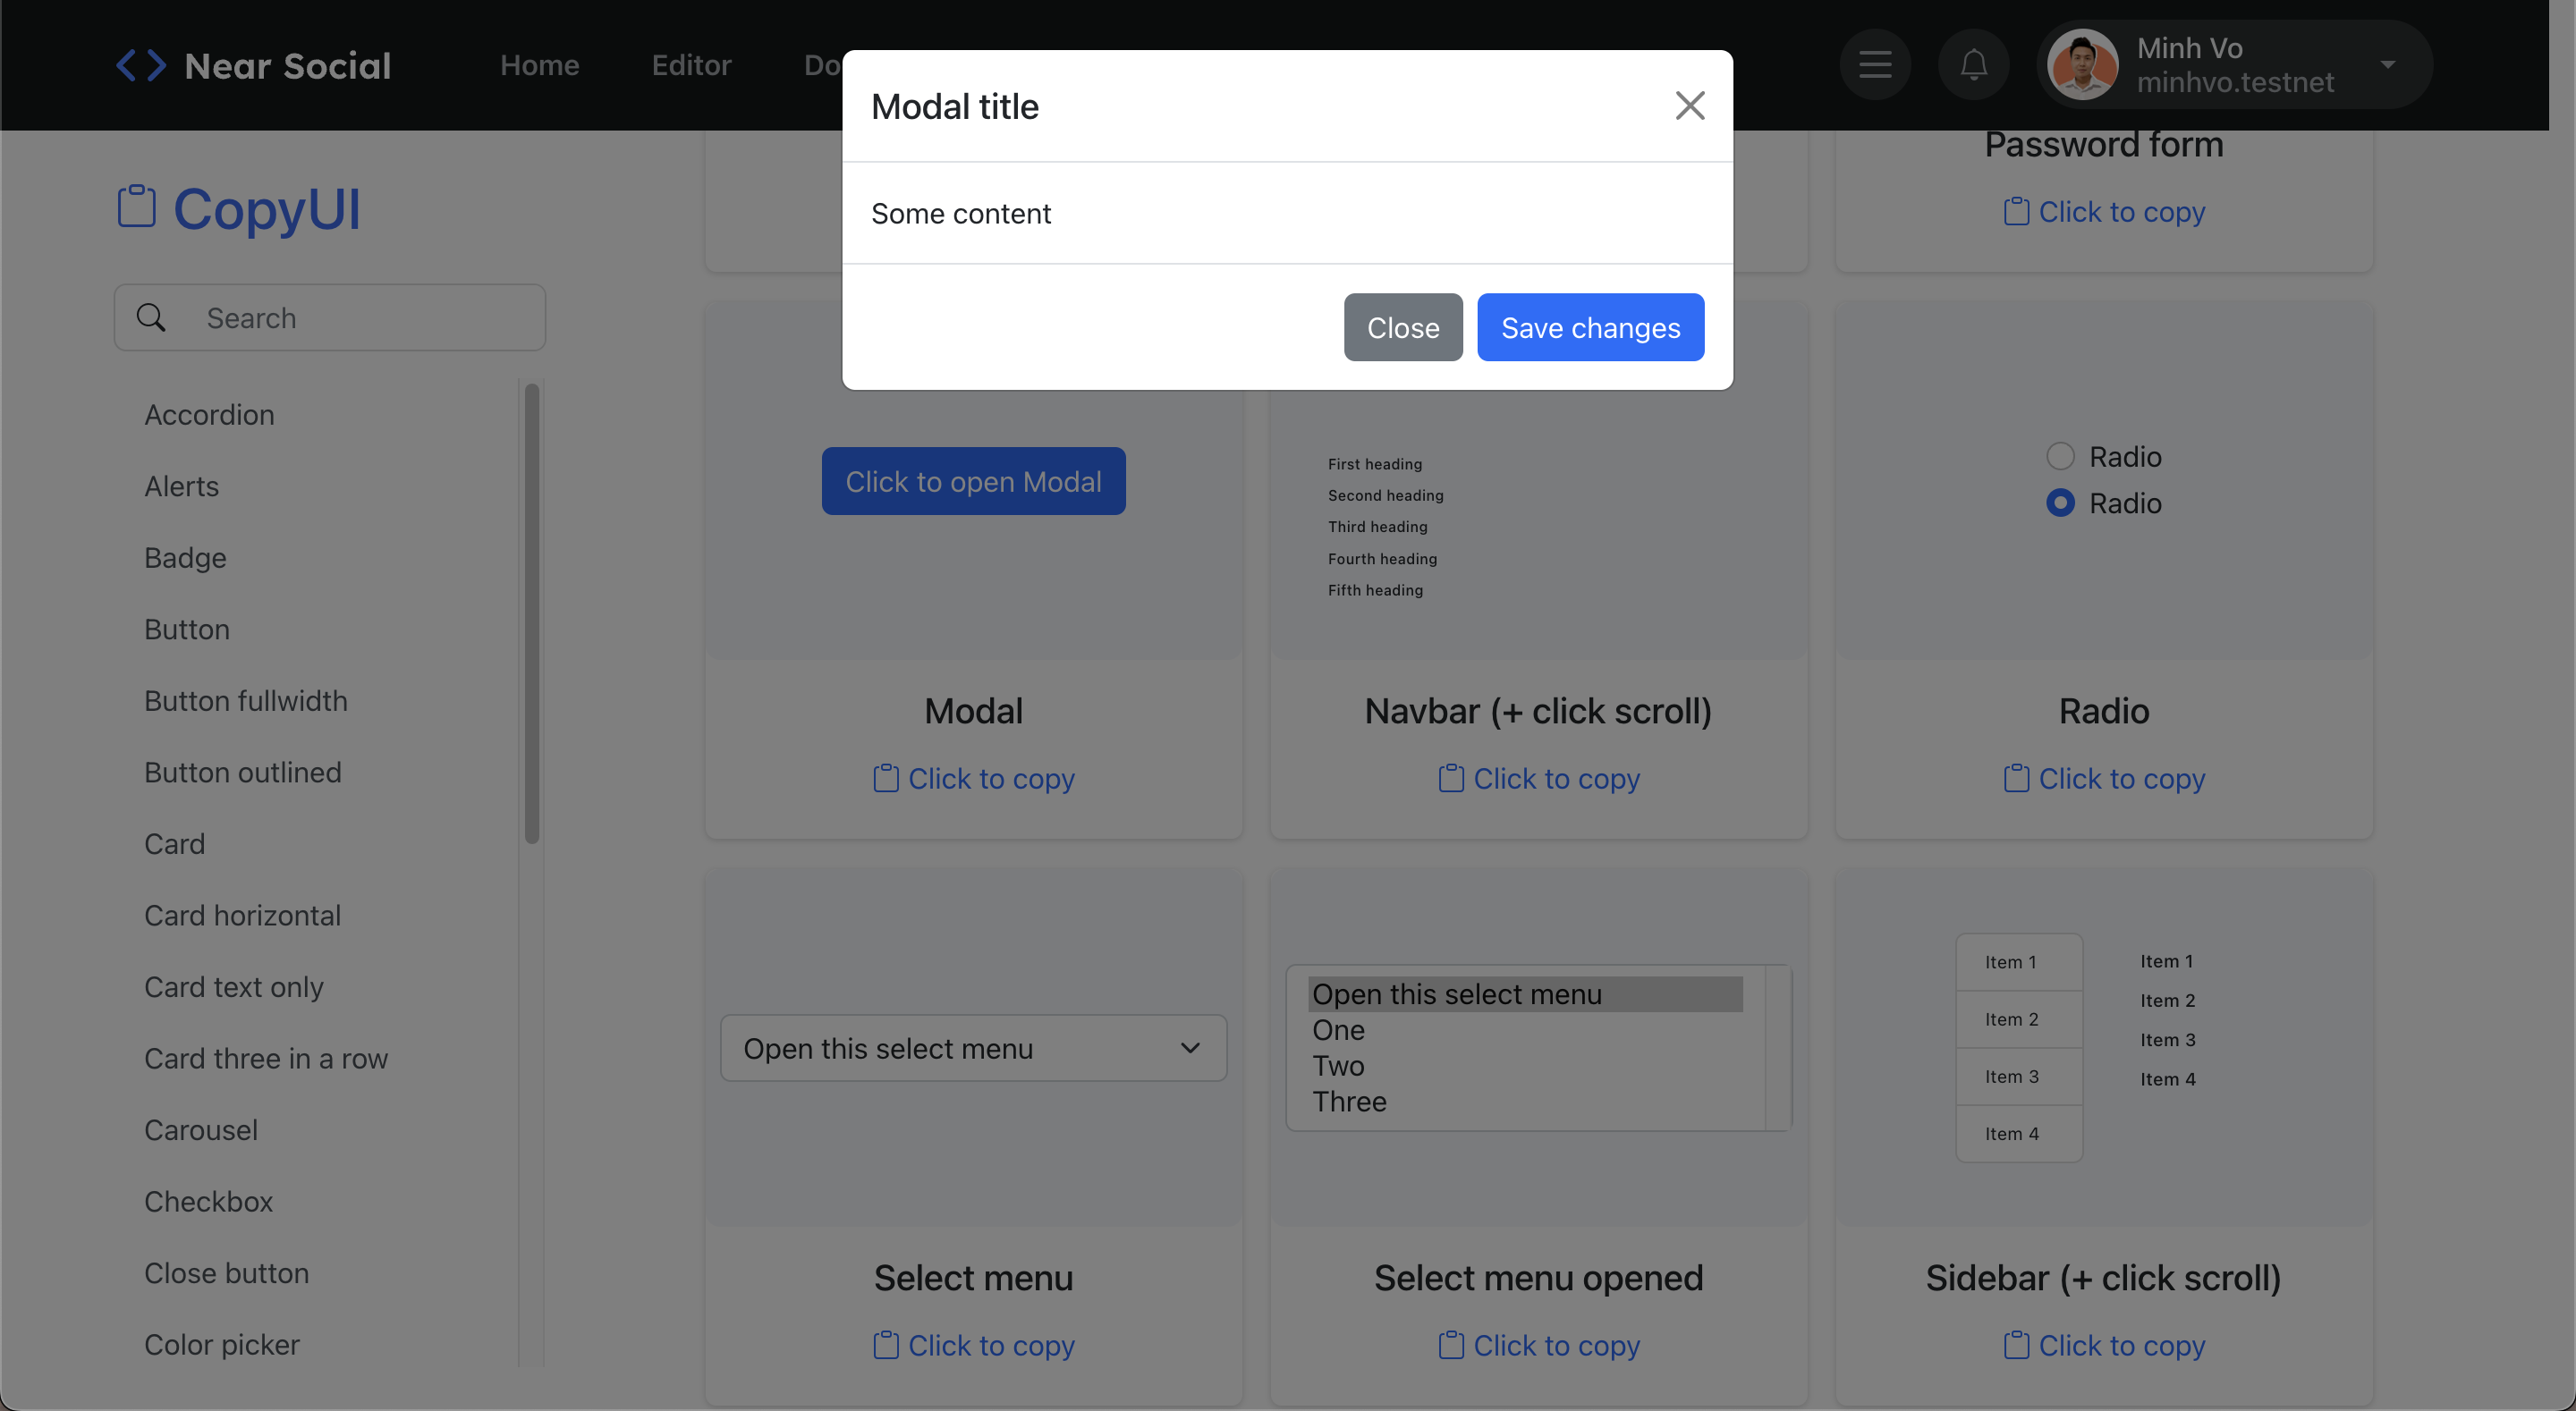Click the notification bell icon
The width and height of the screenshot is (2576, 1411).
[1973, 65]
